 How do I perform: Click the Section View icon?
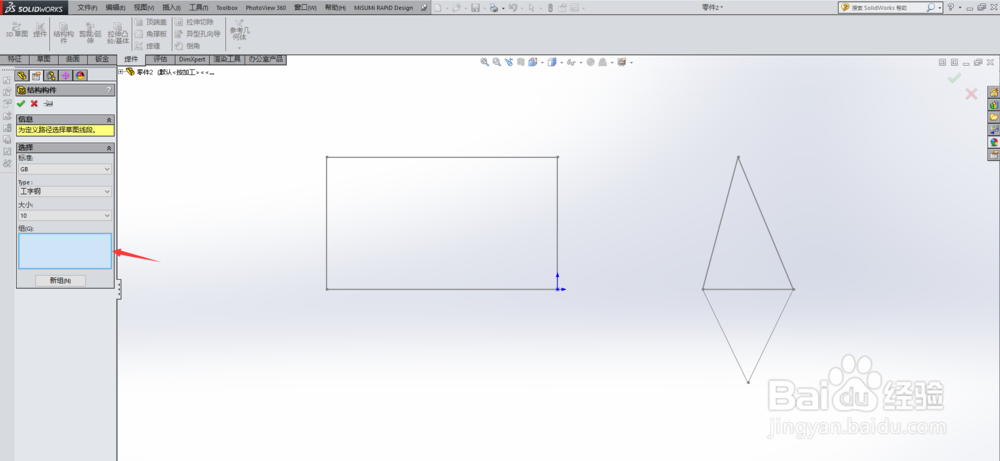click(520, 62)
